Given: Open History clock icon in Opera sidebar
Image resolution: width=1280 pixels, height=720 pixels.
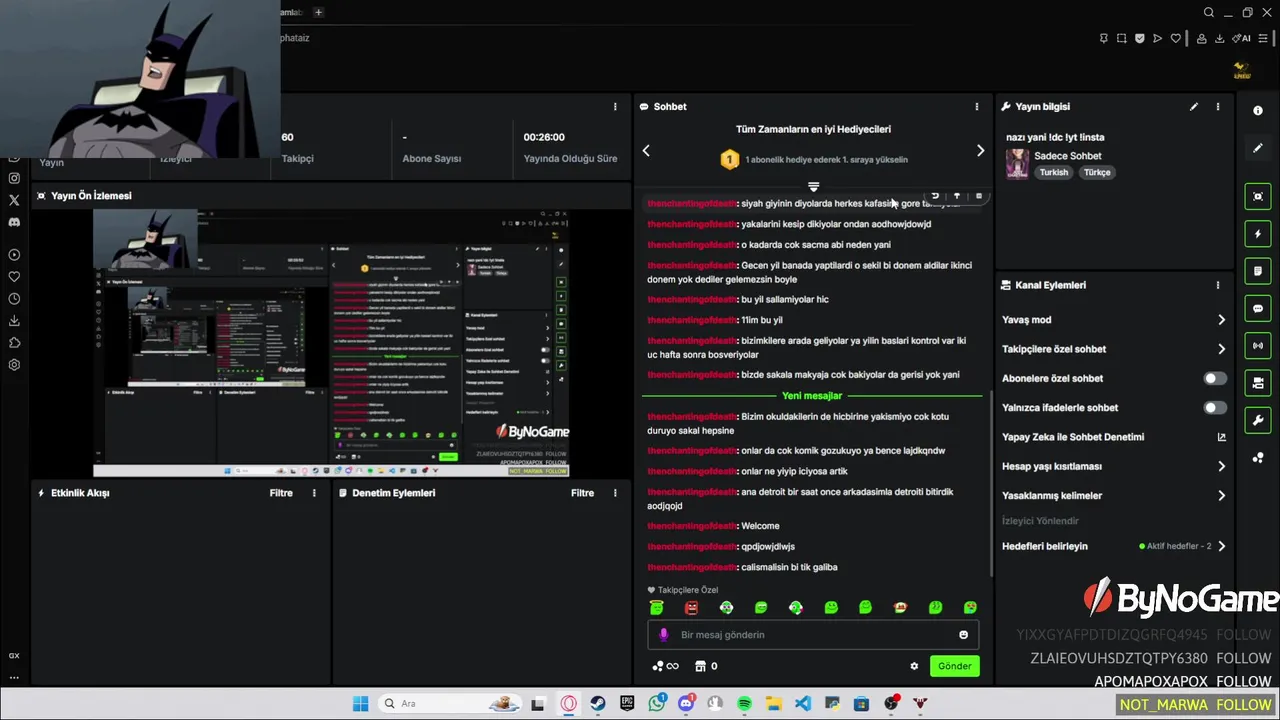Looking at the screenshot, I should pyautogui.click(x=14, y=299).
